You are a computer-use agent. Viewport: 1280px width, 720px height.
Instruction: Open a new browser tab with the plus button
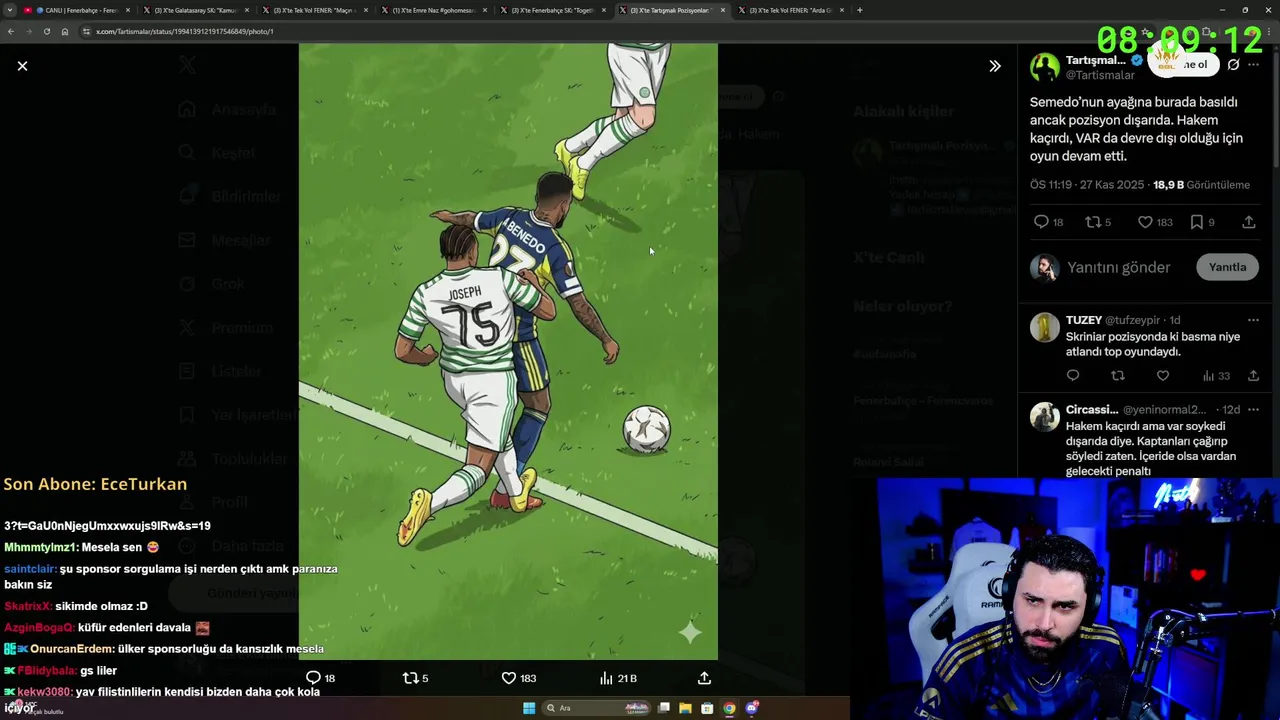coord(860,10)
